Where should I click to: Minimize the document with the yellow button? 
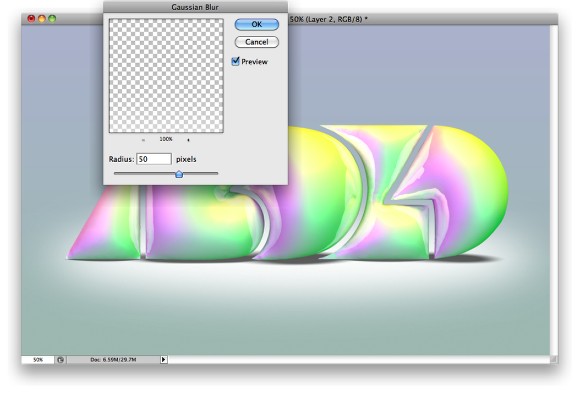(42, 18)
